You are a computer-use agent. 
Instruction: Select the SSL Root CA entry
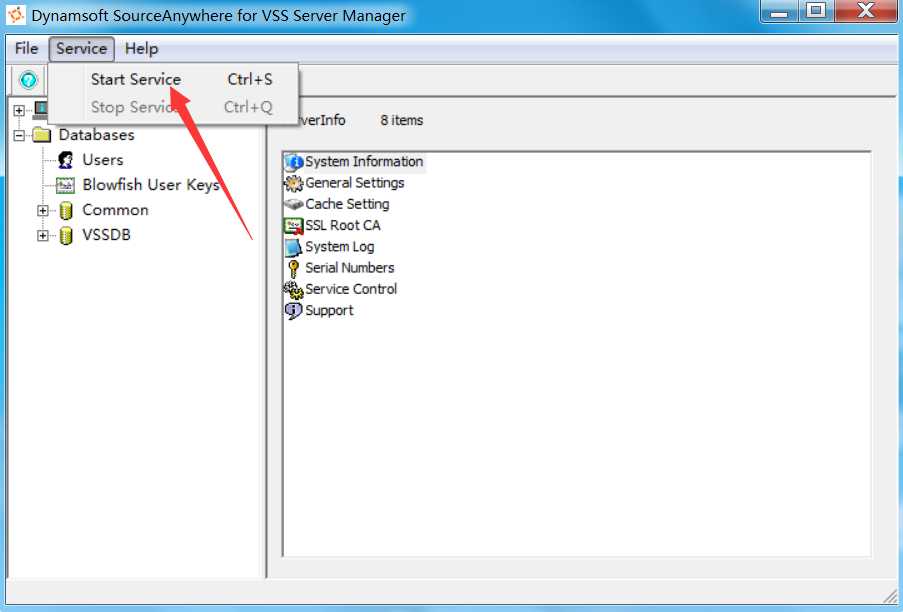[x=343, y=226]
